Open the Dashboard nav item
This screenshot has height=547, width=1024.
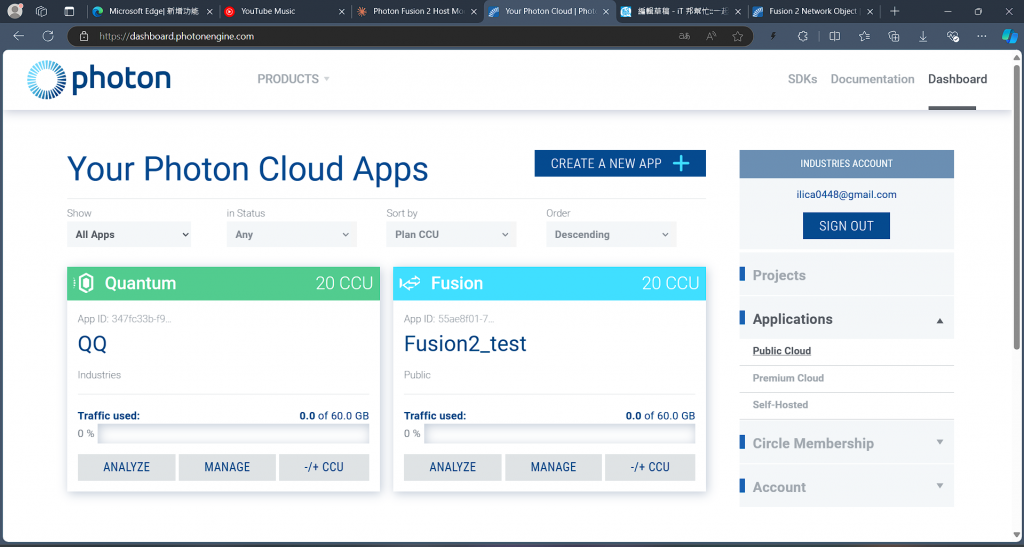[x=957, y=79]
